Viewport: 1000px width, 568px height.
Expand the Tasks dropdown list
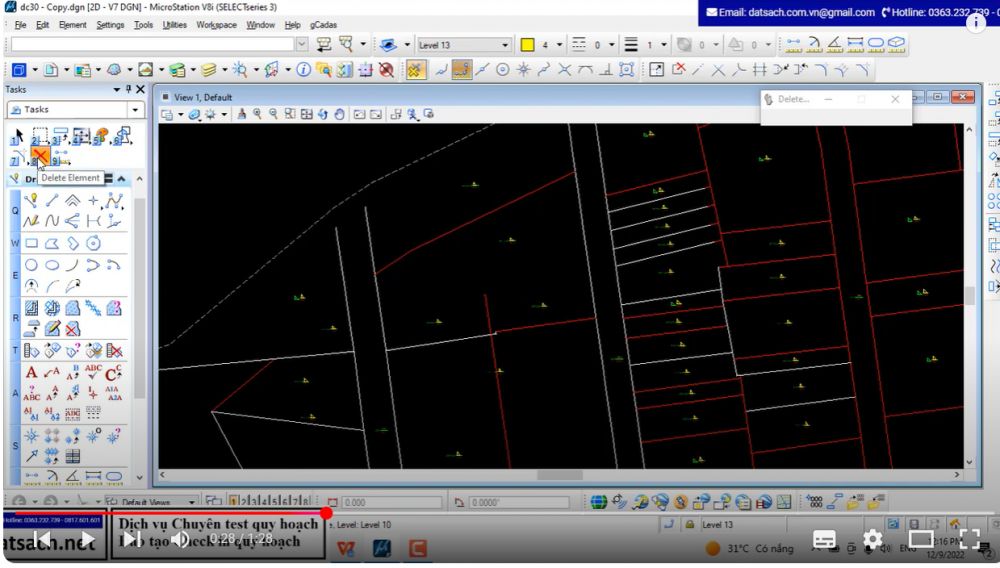click(135, 109)
